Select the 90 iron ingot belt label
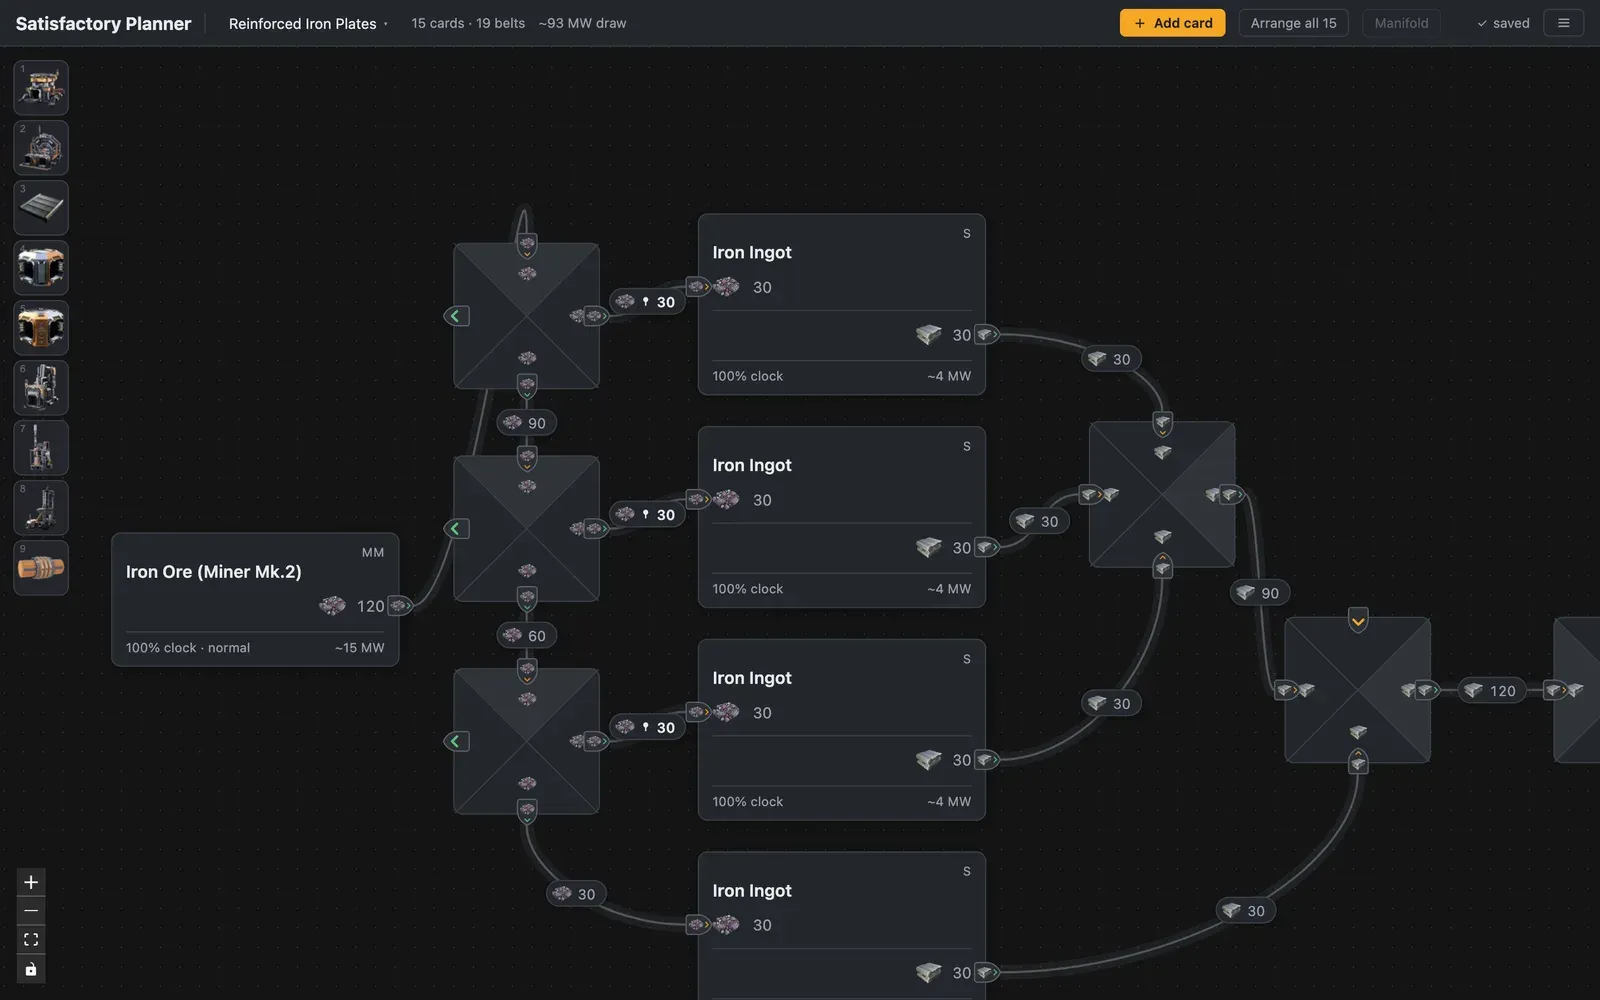The width and height of the screenshot is (1600, 1000). click(1259, 593)
